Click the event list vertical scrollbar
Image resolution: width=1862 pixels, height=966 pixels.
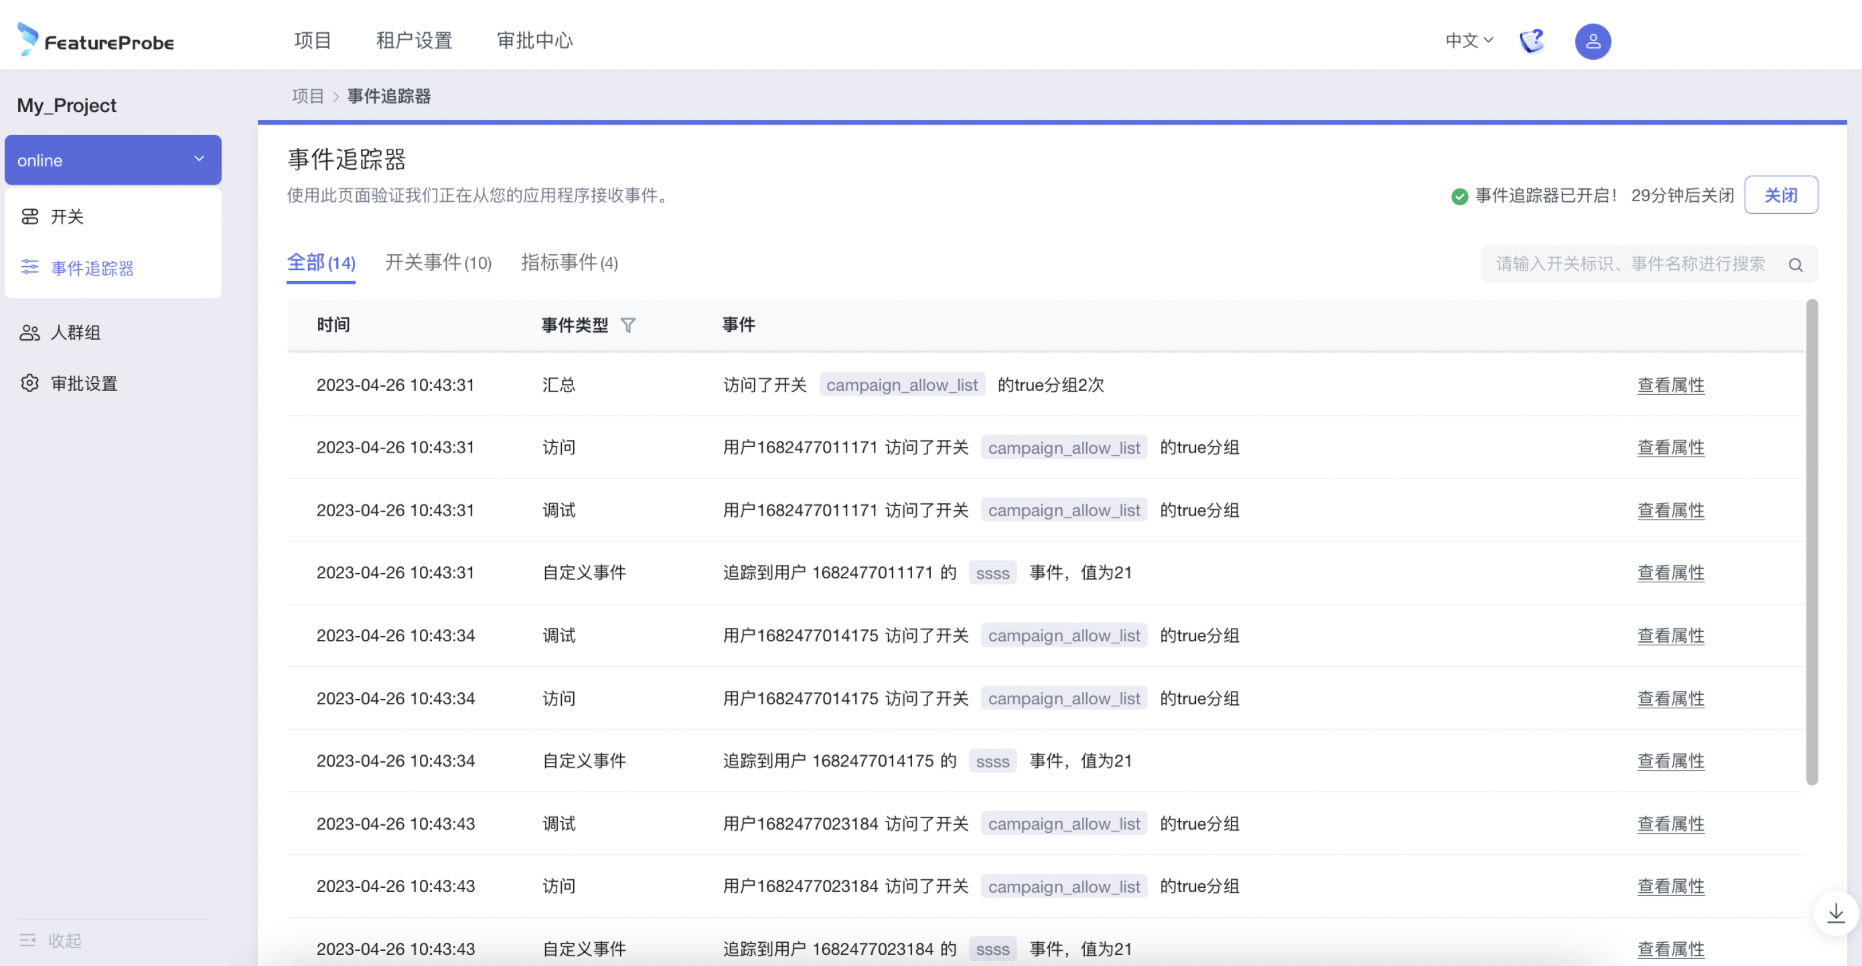click(1811, 540)
